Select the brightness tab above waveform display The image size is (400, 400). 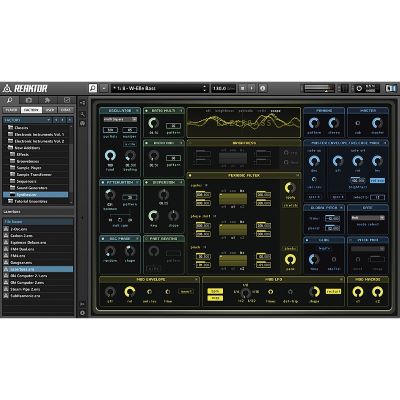(225, 111)
